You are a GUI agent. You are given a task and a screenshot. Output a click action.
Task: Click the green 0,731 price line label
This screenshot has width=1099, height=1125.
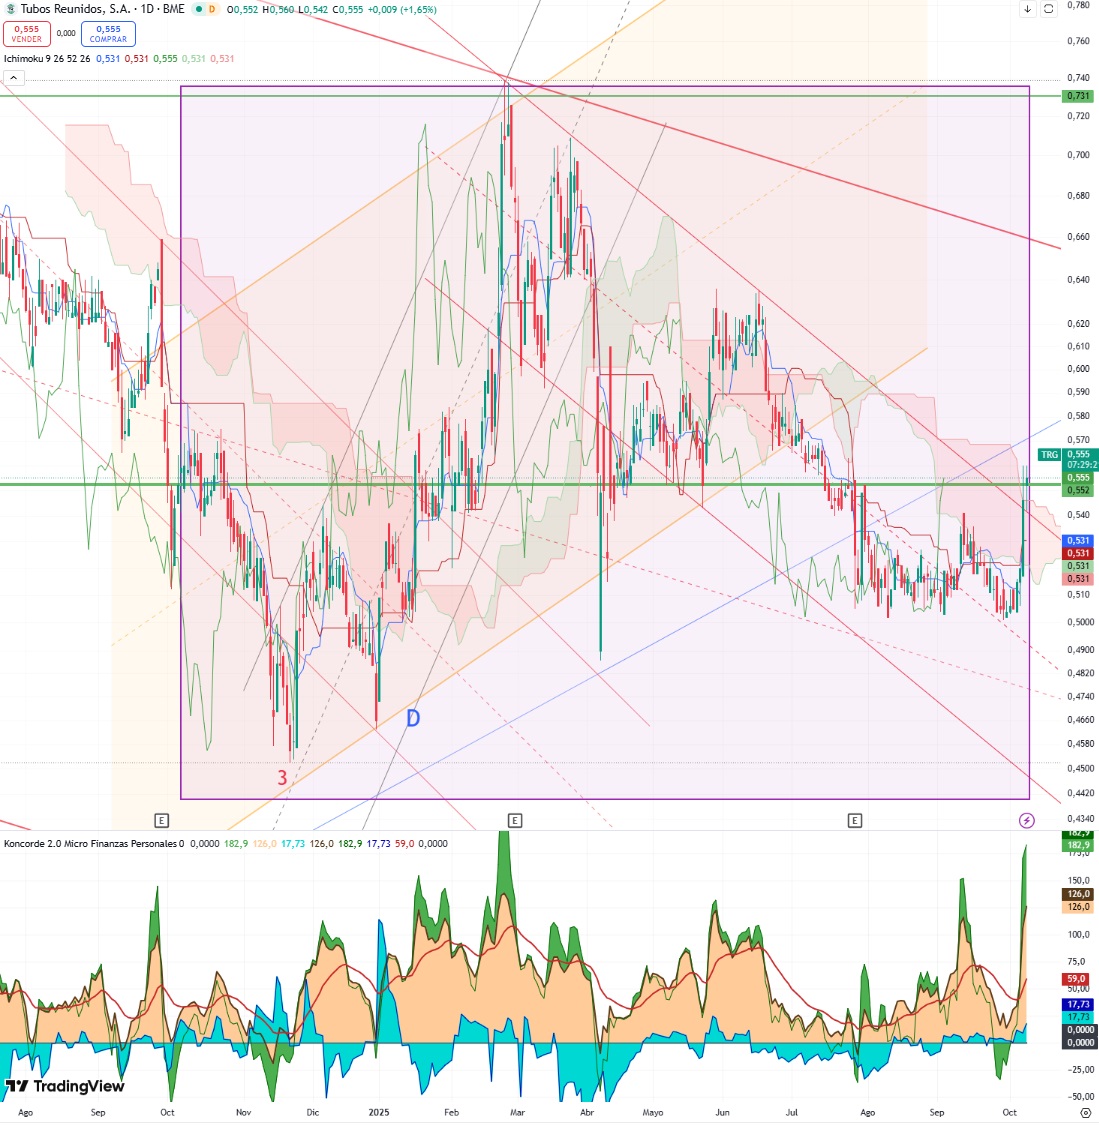coord(1077,96)
